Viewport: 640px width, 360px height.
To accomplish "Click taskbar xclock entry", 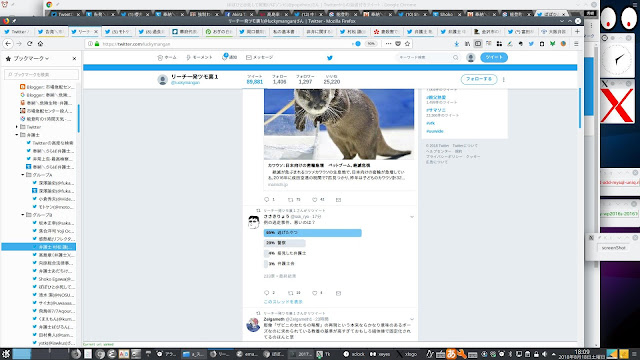I will click(354, 354).
